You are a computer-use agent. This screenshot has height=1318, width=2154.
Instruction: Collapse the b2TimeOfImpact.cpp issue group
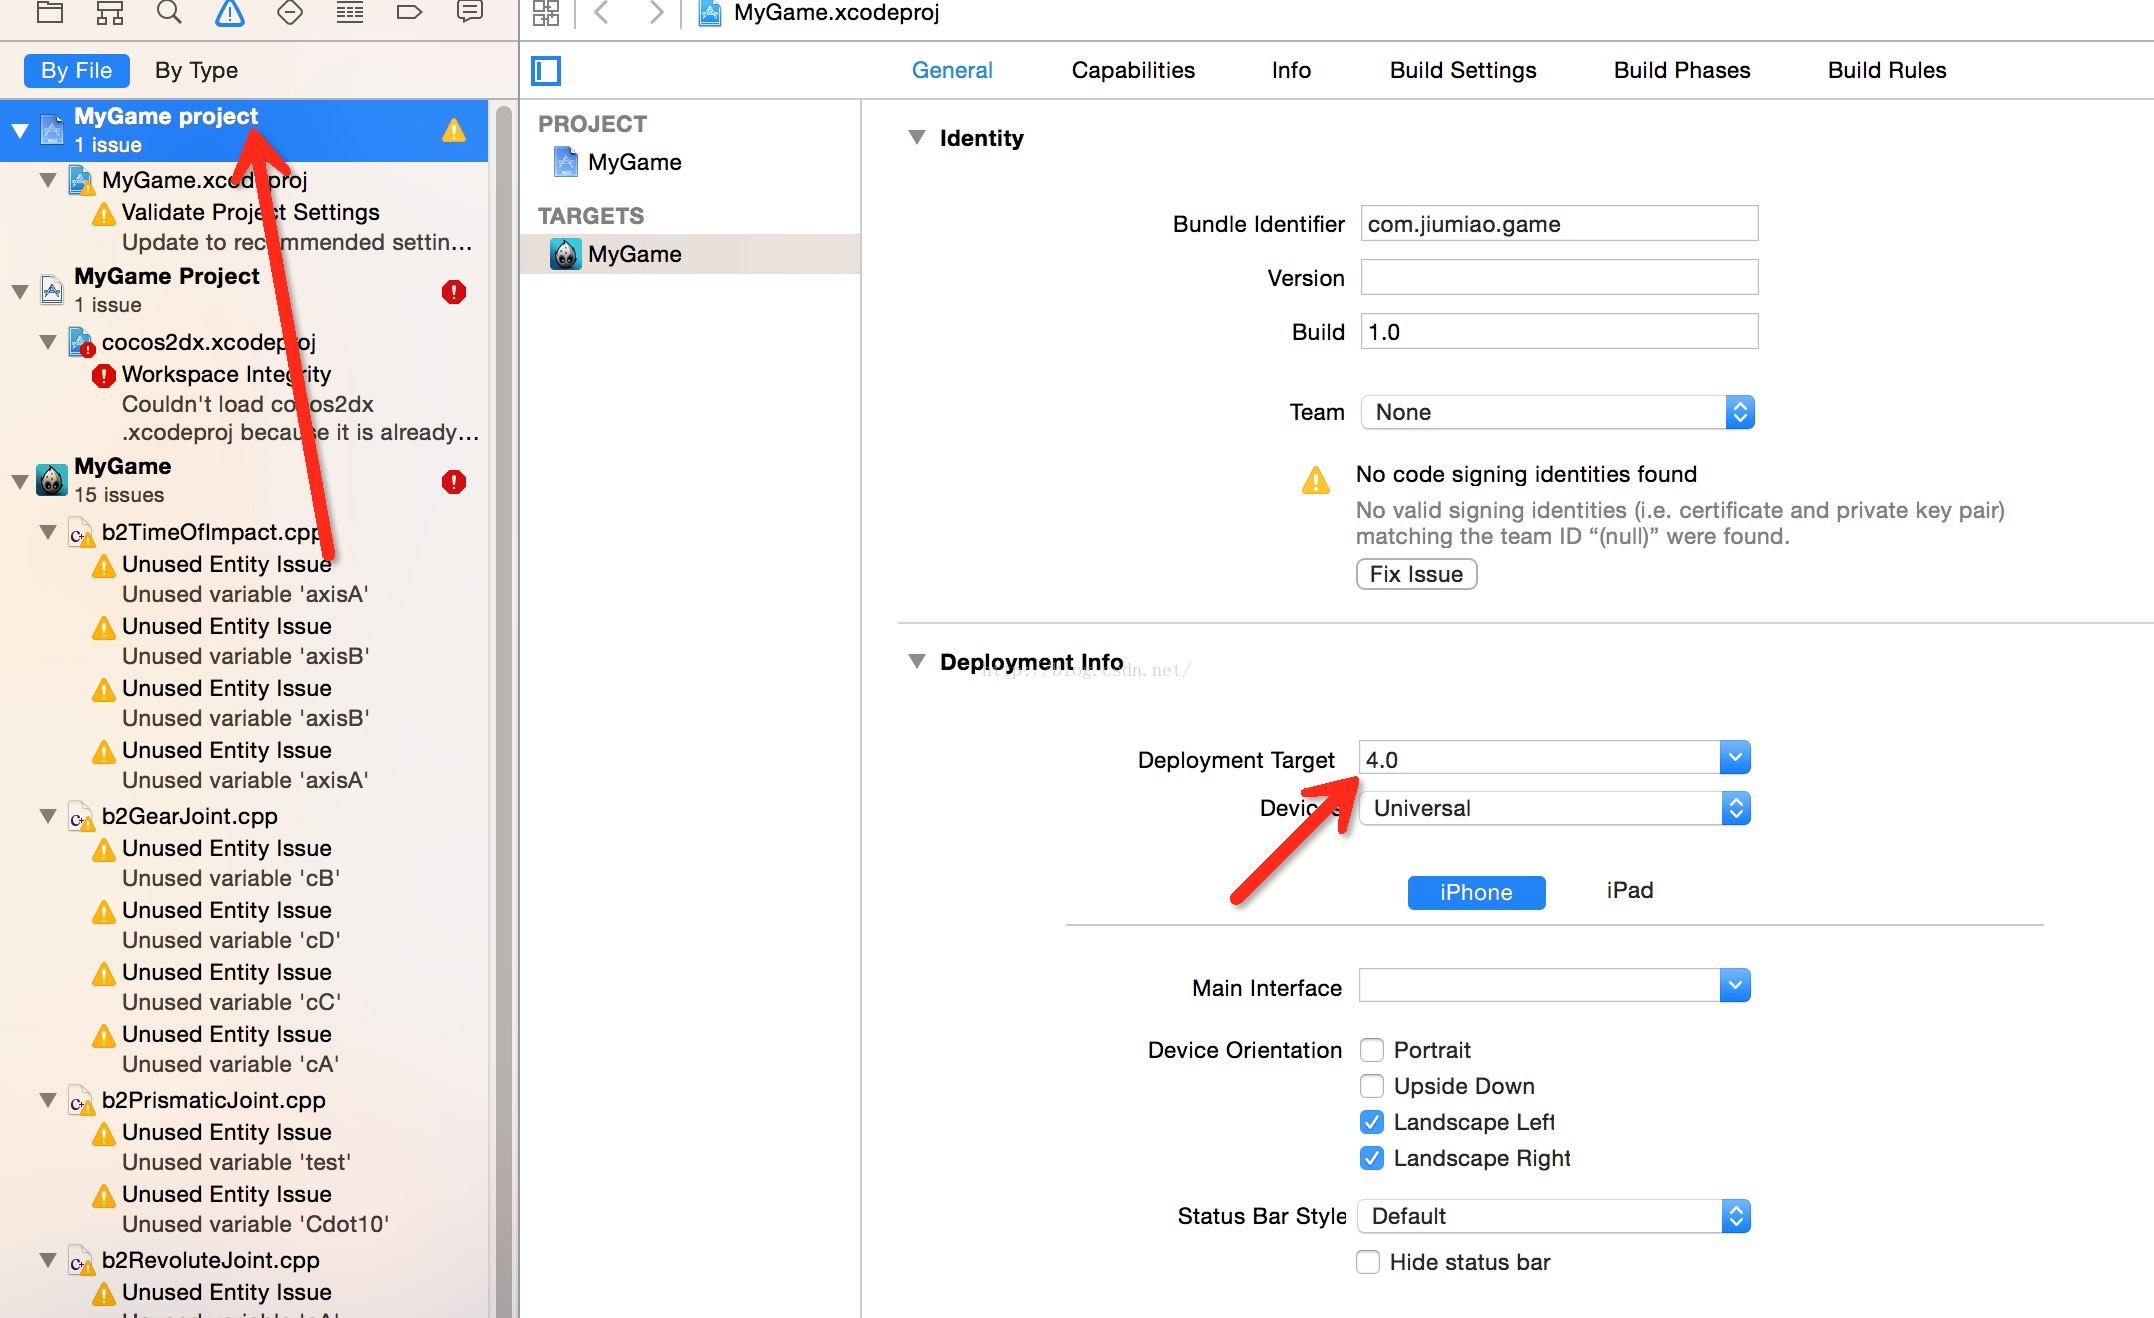(47, 532)
